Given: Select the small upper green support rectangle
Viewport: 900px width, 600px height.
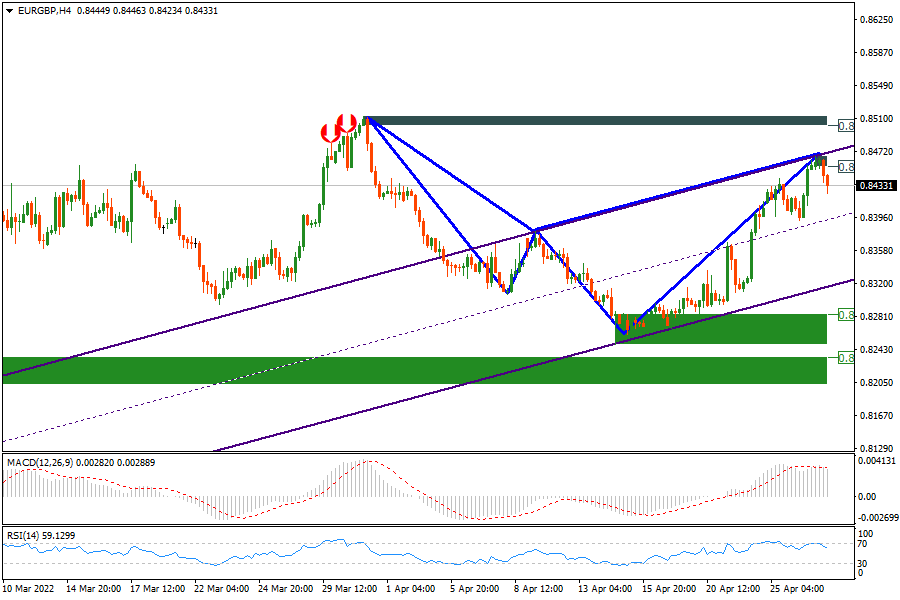Looking at the screenshot, I should point(720,328).
